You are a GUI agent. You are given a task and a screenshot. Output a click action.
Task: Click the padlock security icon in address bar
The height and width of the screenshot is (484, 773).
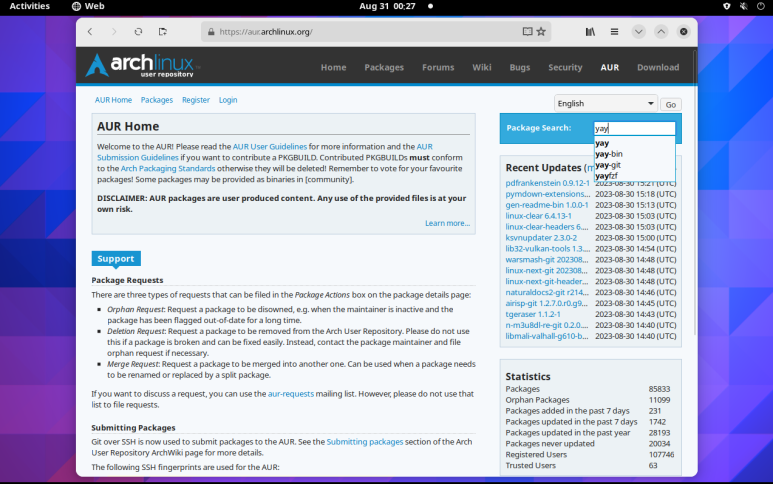pyautogui.click(x=211, y=32)
